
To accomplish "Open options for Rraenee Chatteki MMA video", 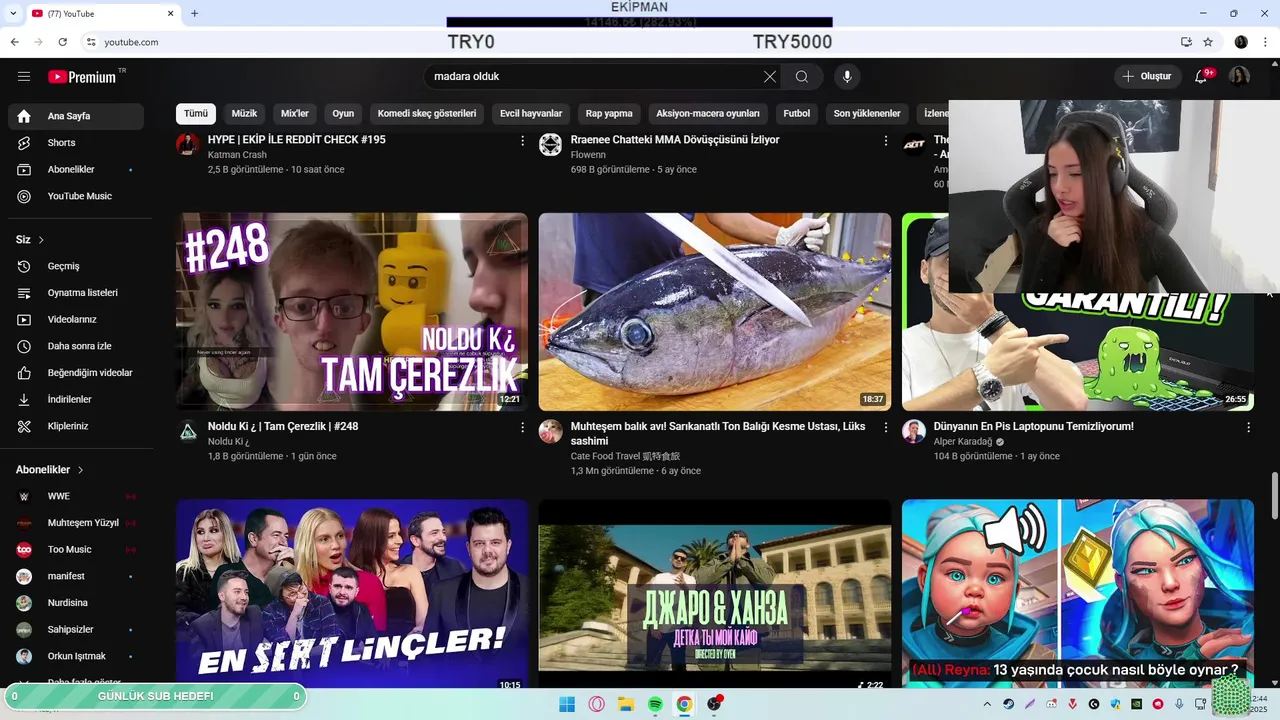I will point(885,141).
